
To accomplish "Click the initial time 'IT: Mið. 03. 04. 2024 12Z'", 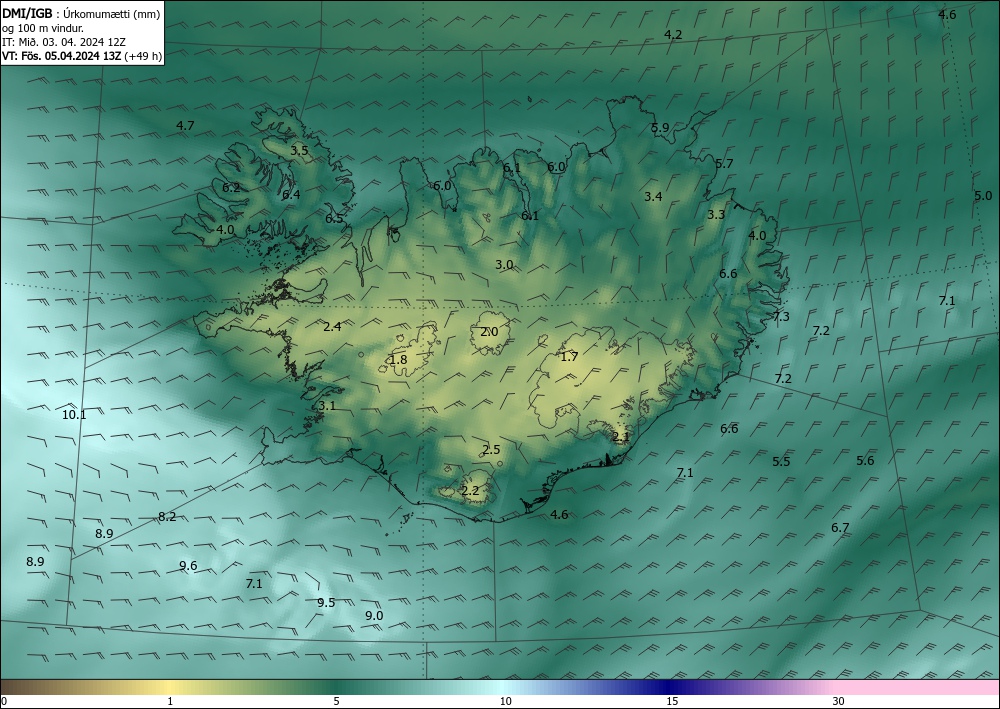I will [x=64, y=42].
